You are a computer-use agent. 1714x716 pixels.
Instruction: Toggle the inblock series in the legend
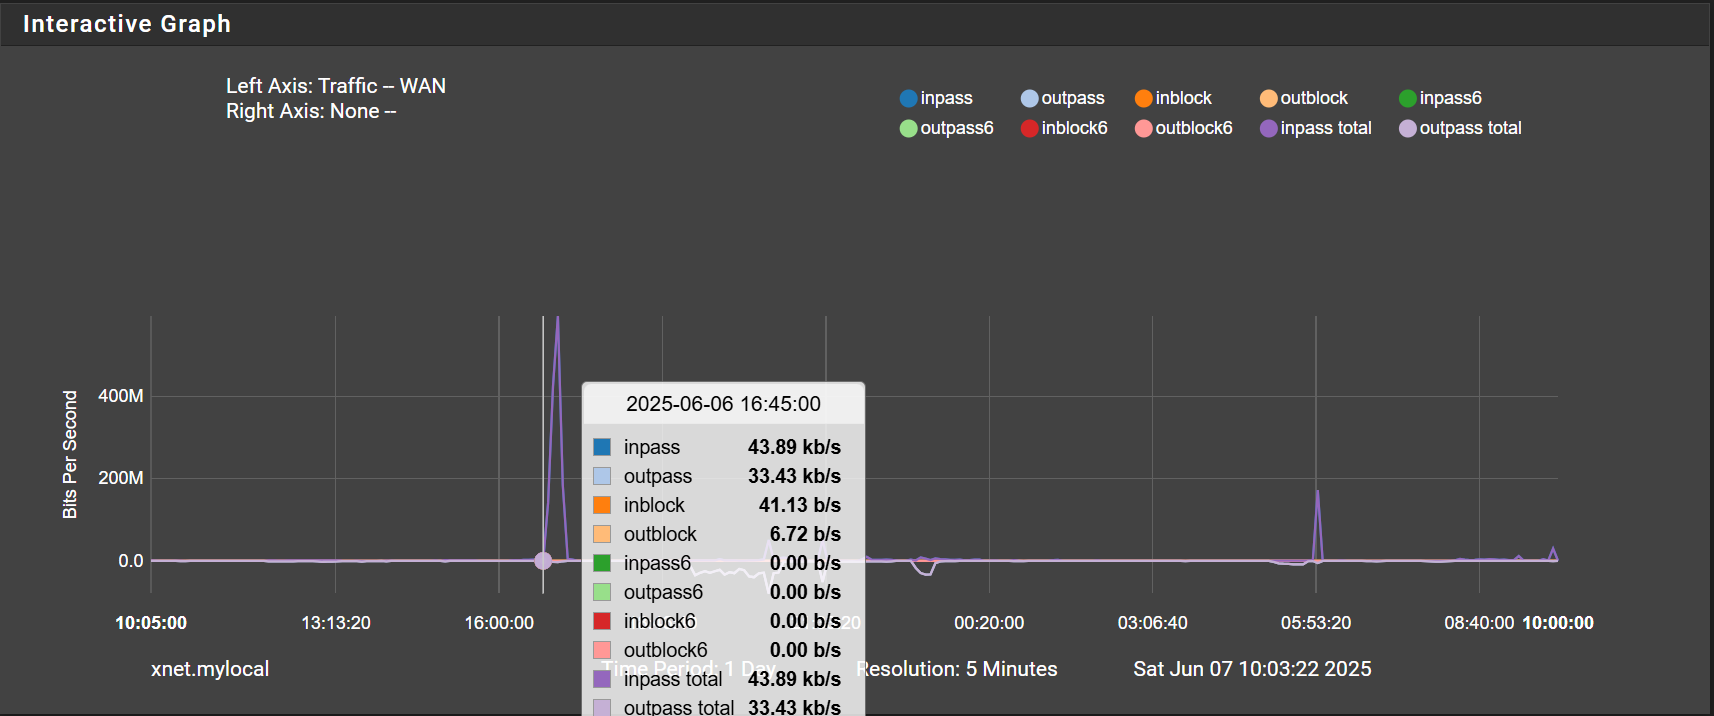(1173, 98)
